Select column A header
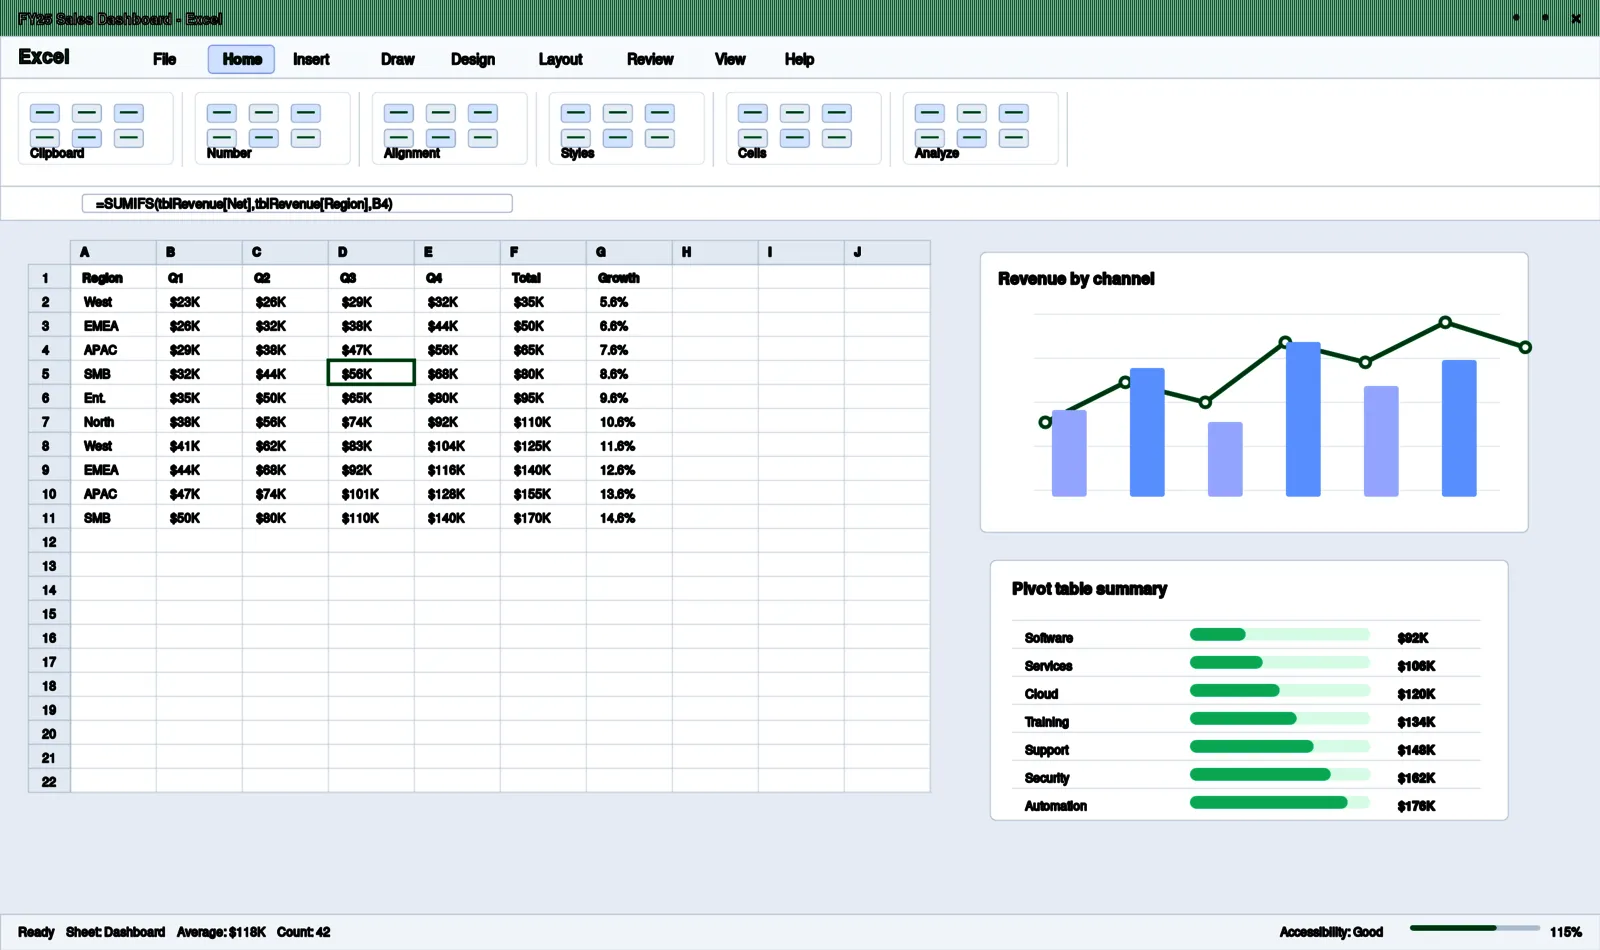This screenshot has width=1600, height=950. pyautogui.click(x=113, y=252)
